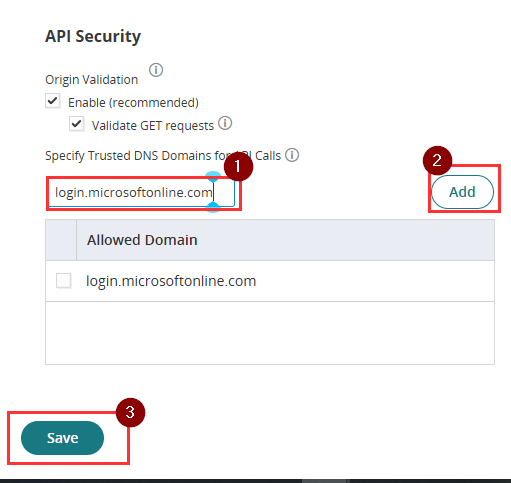
Task: Click the lower blue text cursor handle
Action: pyautogui.click(x=213, y=207)
